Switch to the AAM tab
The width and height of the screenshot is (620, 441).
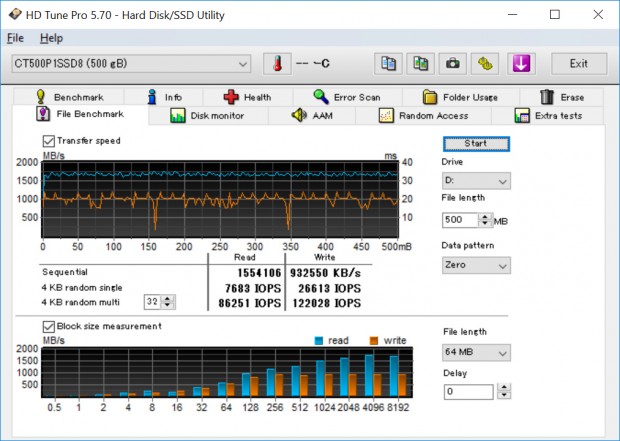312,116
